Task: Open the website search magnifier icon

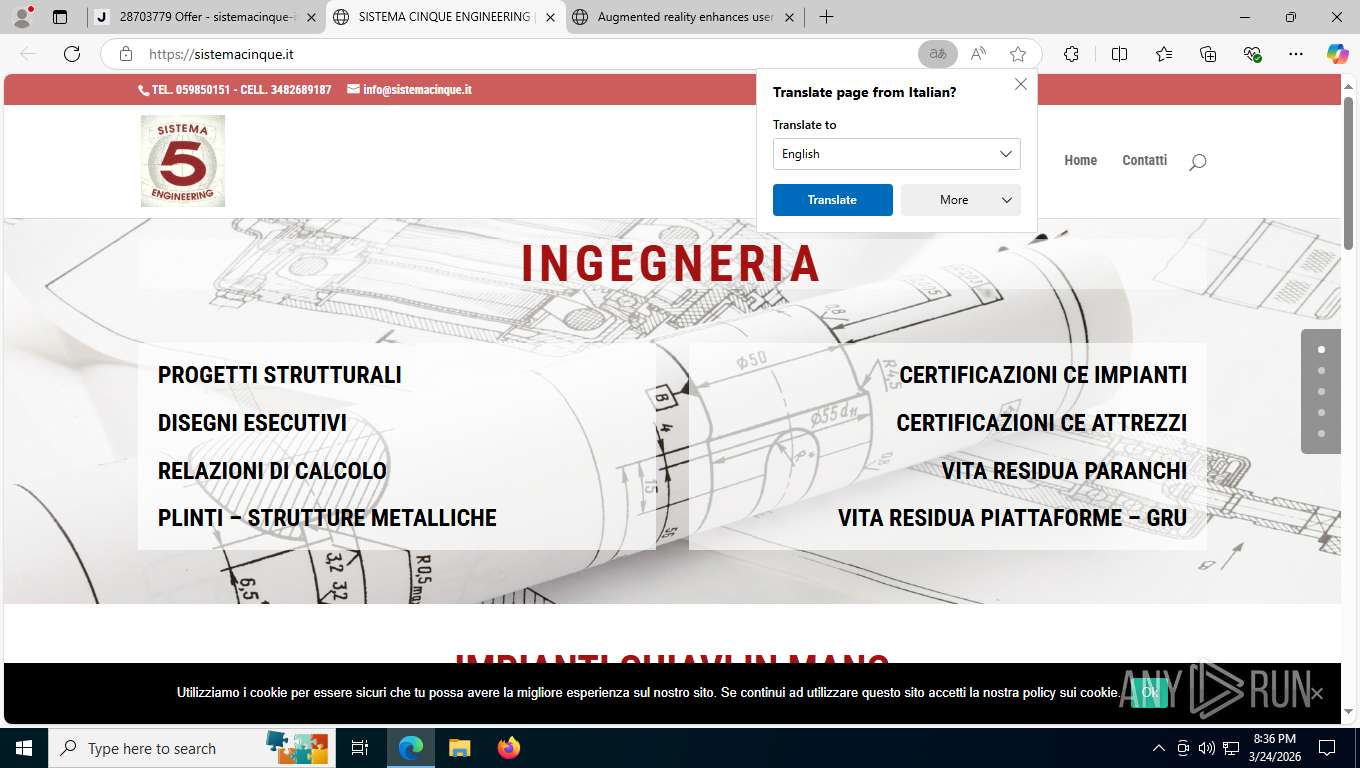Action: coord(1197,162)
